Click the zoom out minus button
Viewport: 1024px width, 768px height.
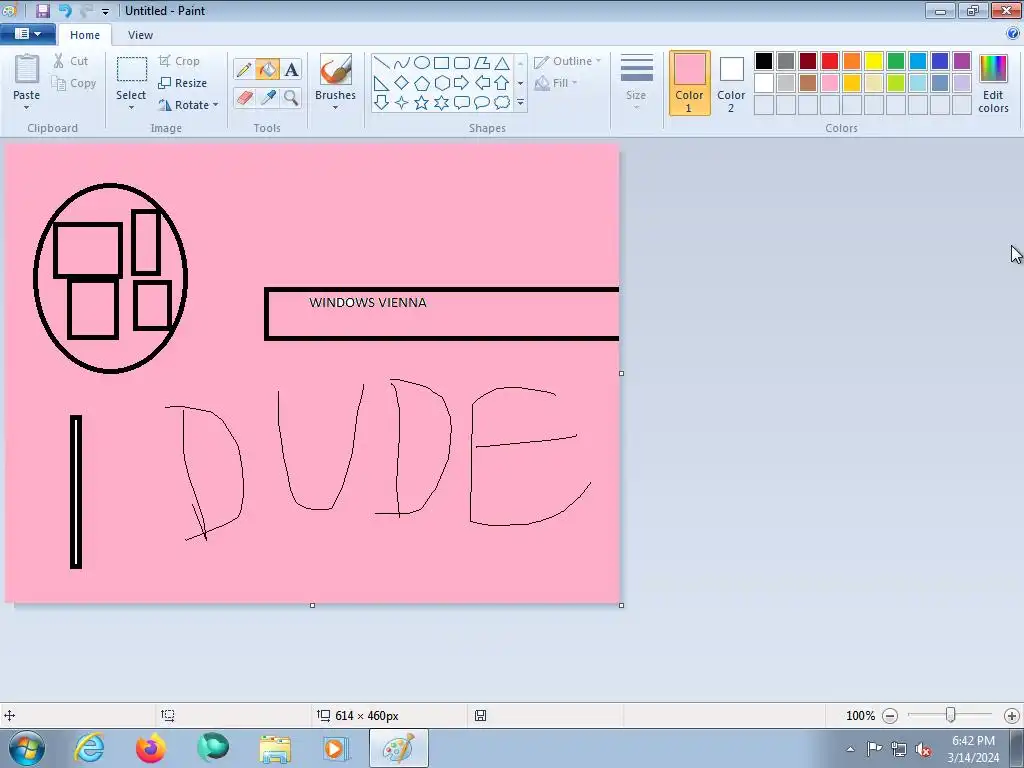coord(889,716)
